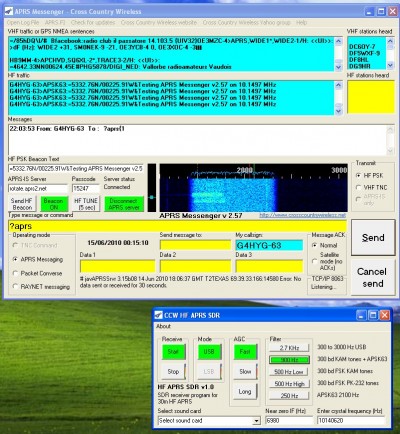Click the Send button
This screenshot has width=400, height=434.
tap(373, 237)
